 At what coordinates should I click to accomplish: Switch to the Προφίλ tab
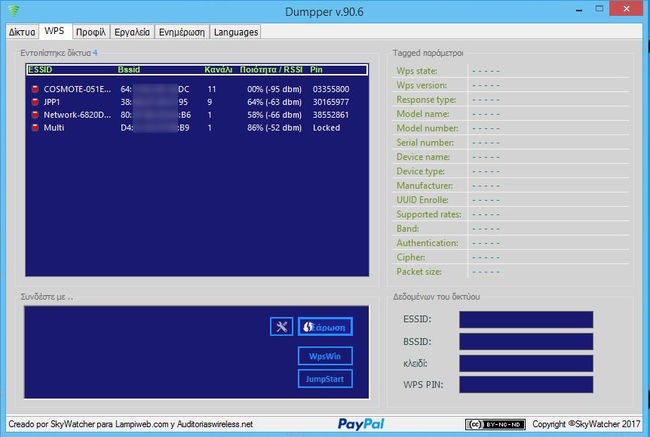(x=90, y=32)
